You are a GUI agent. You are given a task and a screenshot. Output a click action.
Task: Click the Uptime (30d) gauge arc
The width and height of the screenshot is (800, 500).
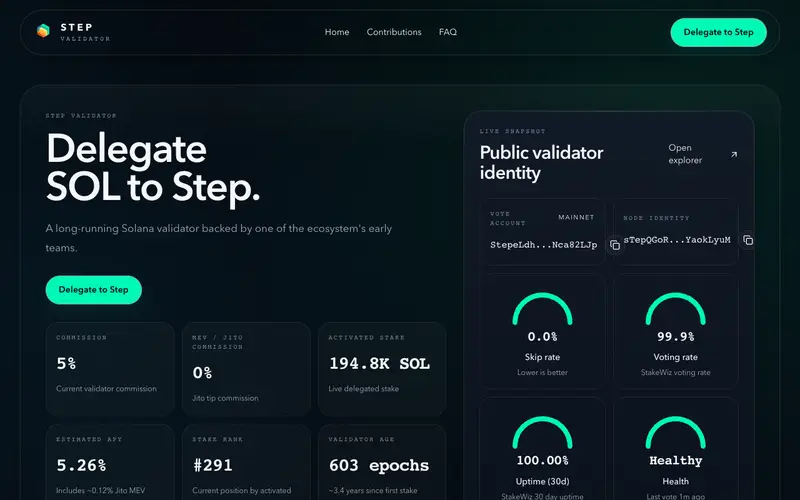(x=542, y=433)
